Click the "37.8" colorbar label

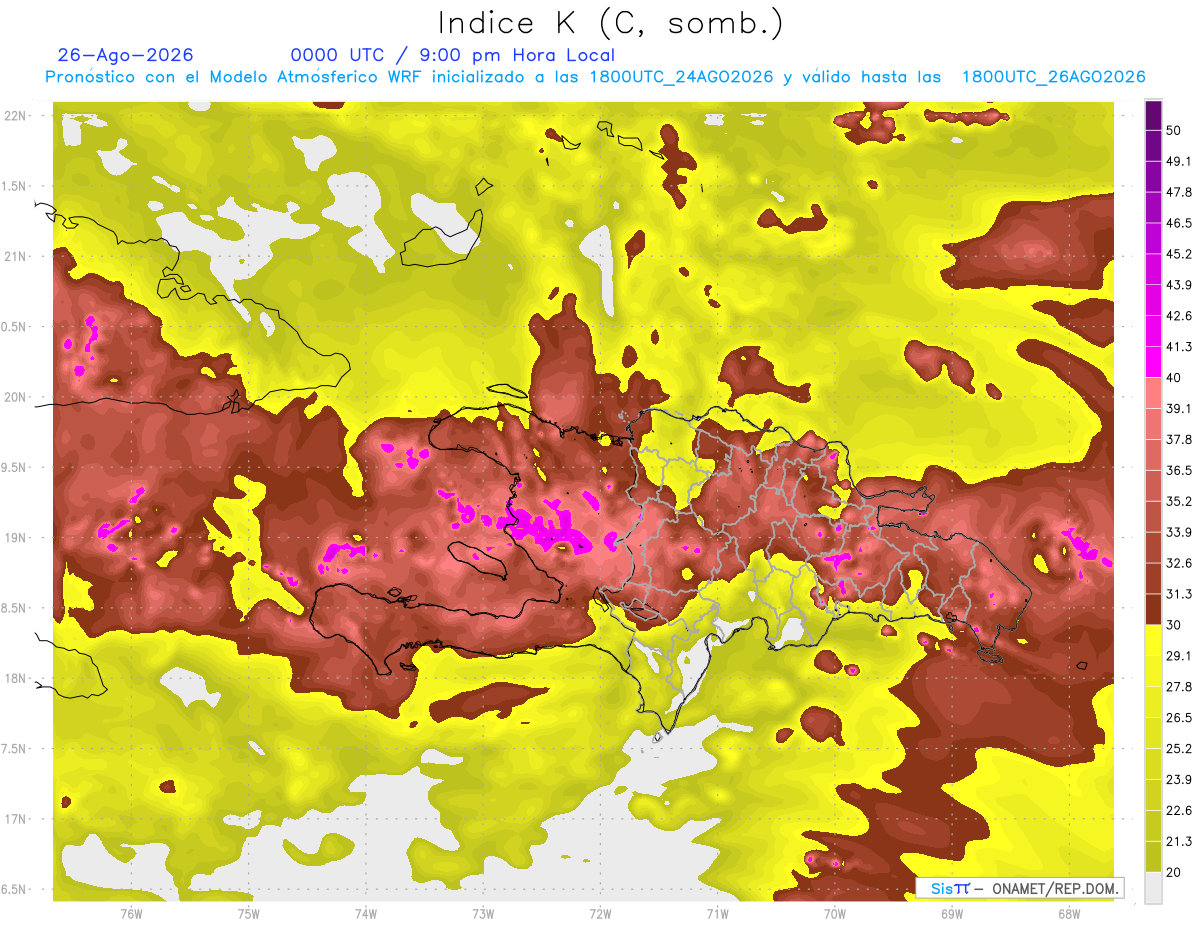click(x=1179, y=439)
